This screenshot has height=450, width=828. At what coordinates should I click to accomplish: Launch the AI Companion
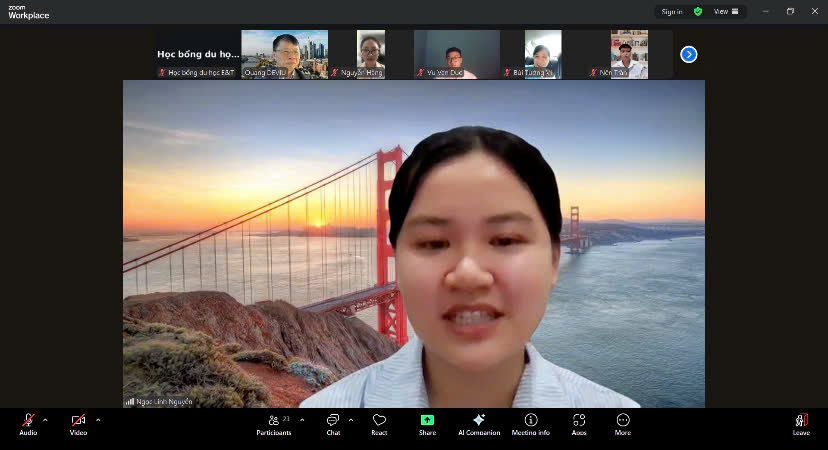pyautogui.click(x=478, y=422)
